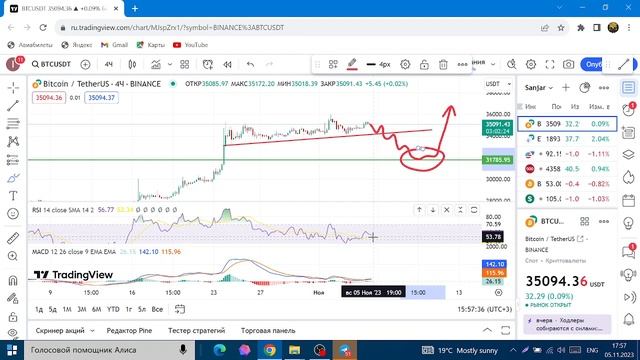Viewport: 640px width, 360px height.
Task: Start bar replay mode
Action: point(227,64)
